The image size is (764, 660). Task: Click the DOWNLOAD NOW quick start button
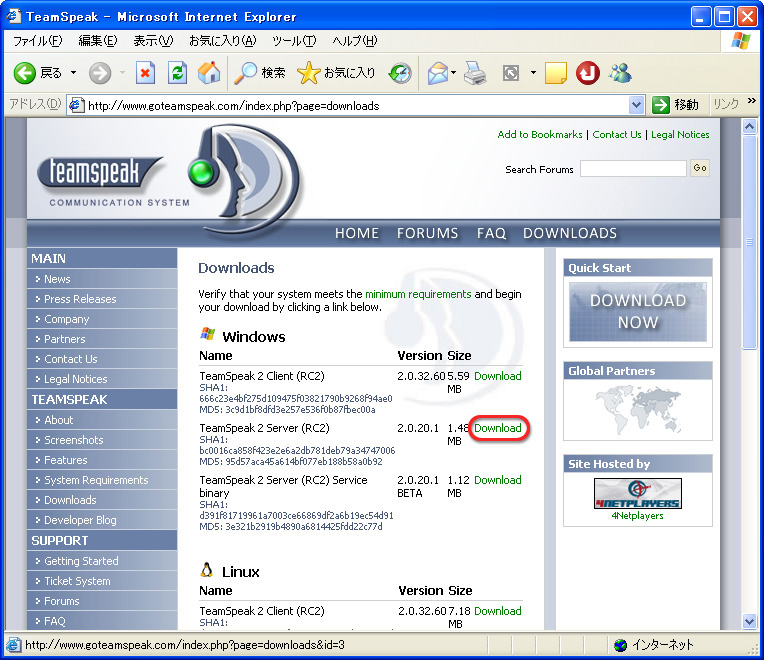(638, 312)
